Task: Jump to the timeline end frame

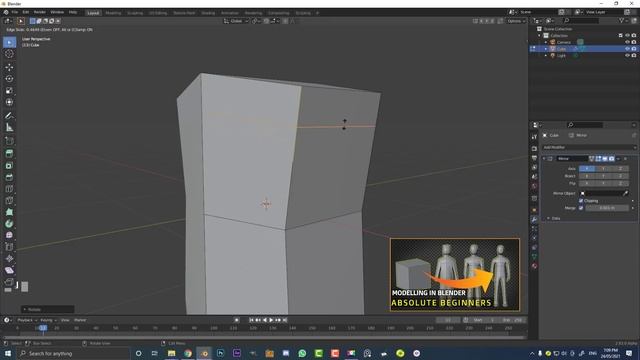Action: click(x=285, y=320)
